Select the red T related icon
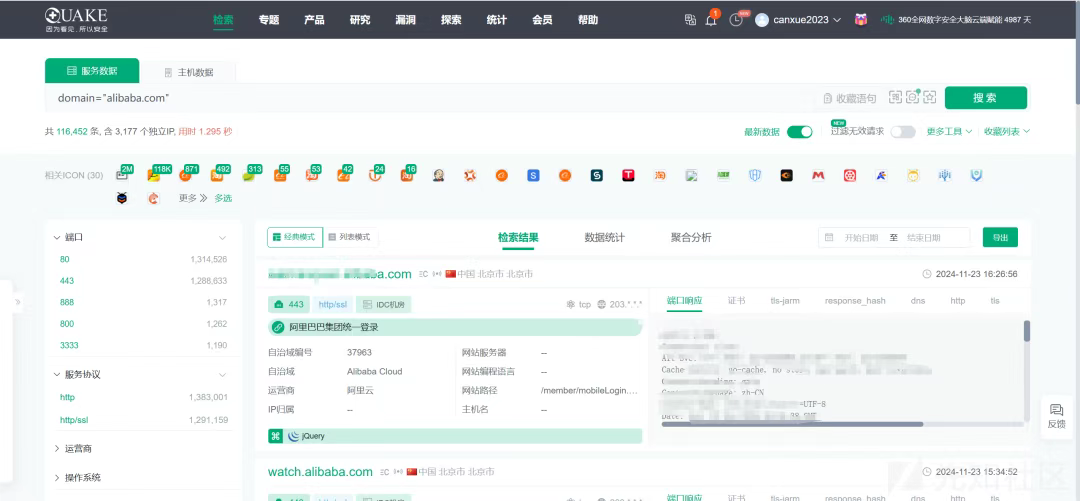Screen dimensions: 1080x501 [628, 176]
